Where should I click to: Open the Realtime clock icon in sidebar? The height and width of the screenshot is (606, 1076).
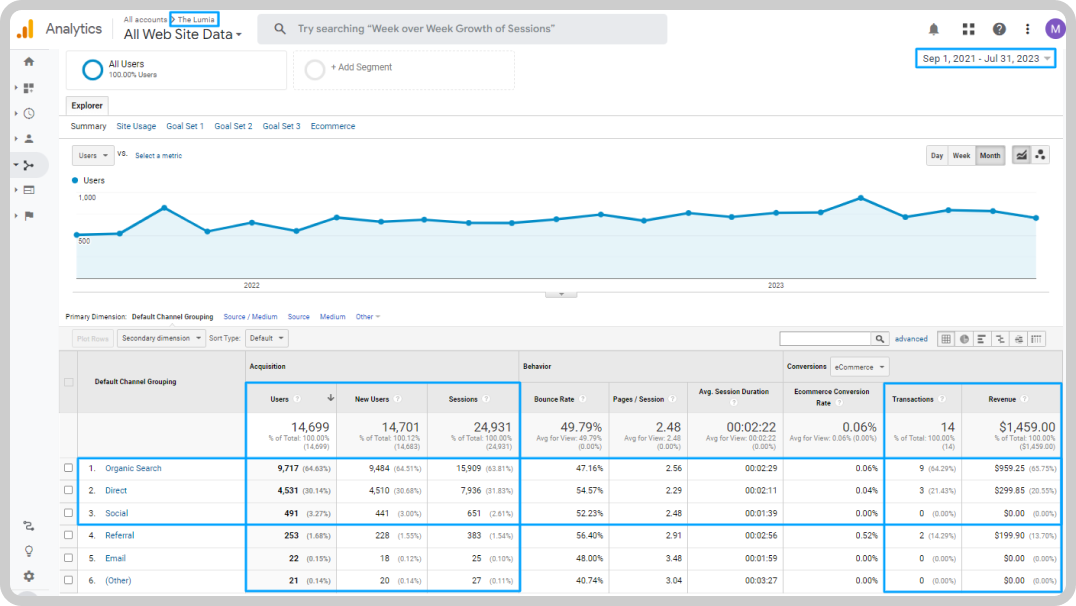(29, 113)
